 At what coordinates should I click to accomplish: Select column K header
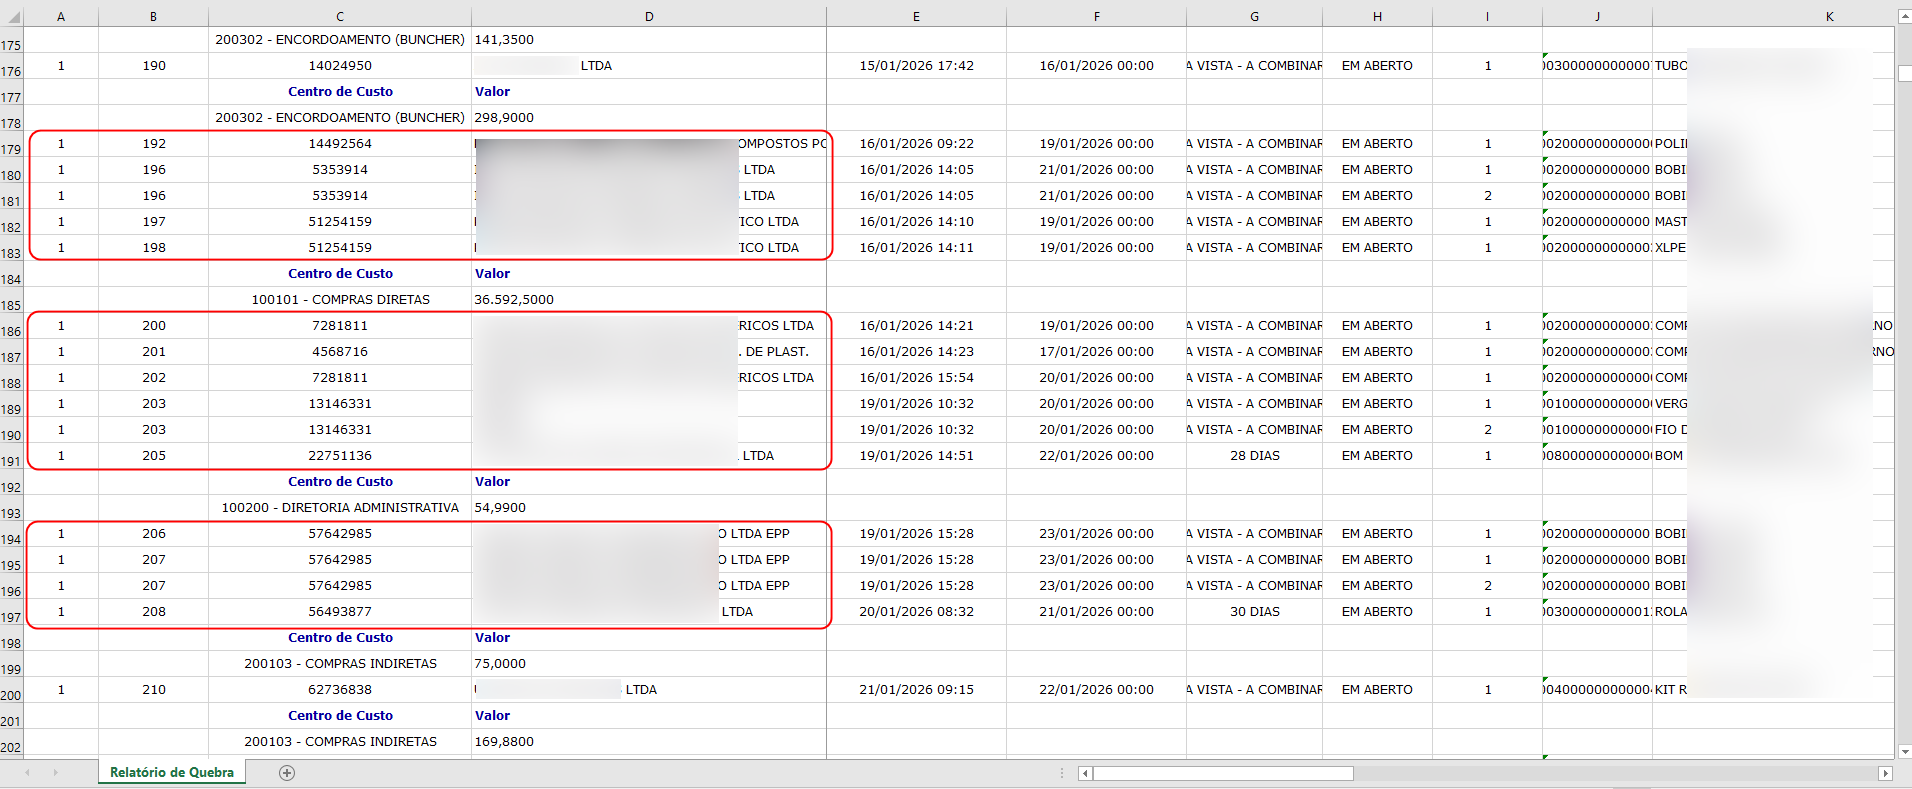coord(1773,17)
